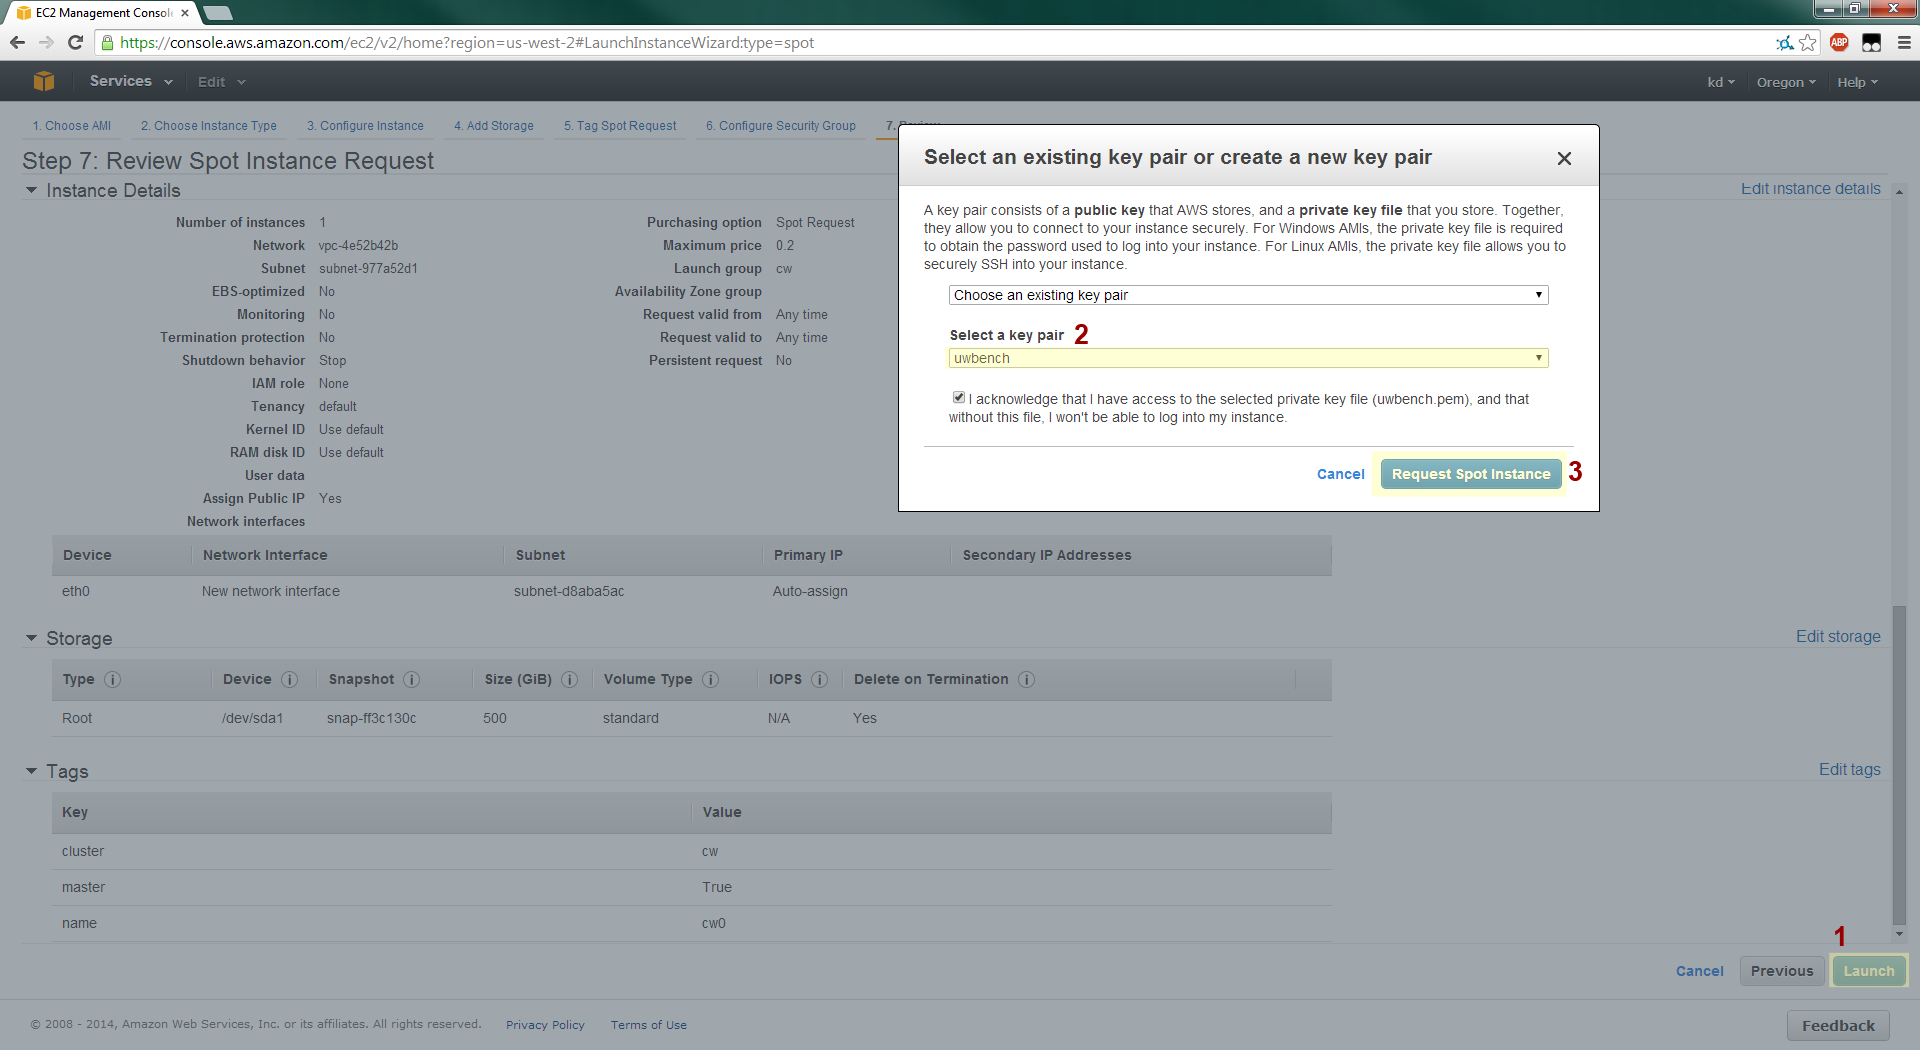The image size is (1920, 1050).
Task: Open the Chrome hamburger menu icon
Action: [x=1904, y=42]
